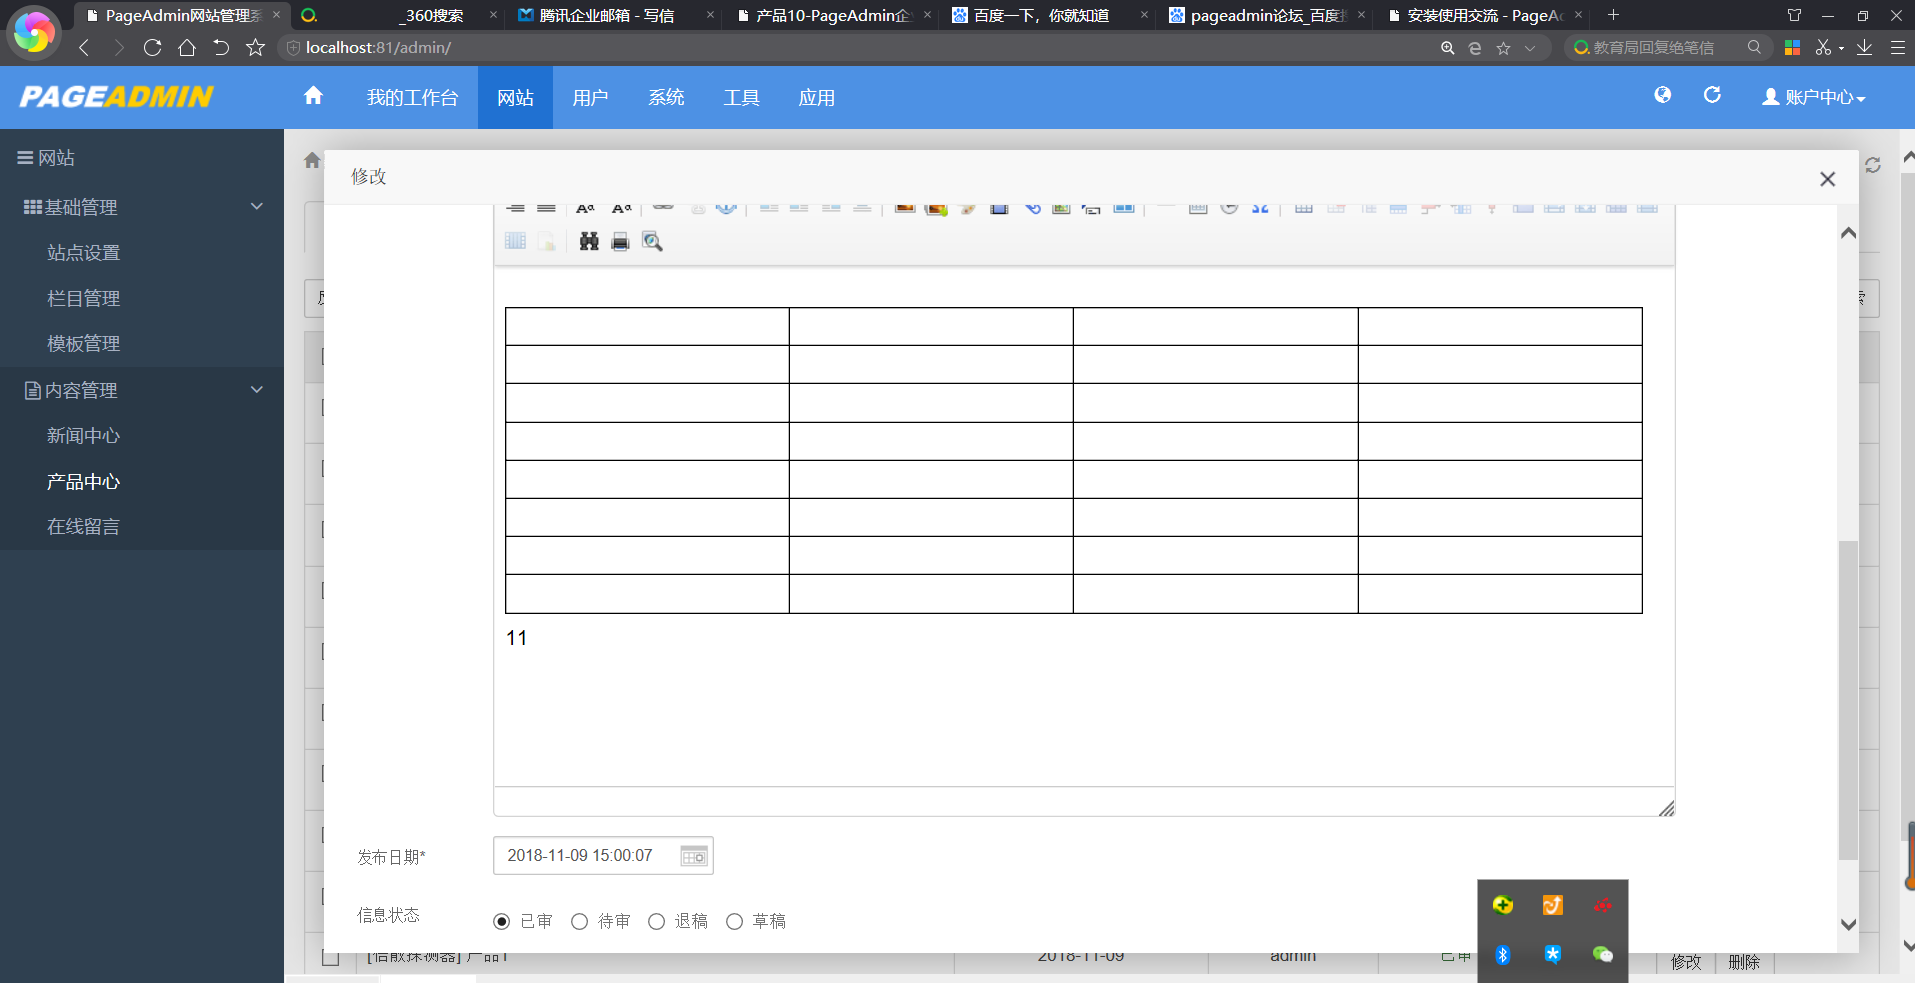
Task: Select the 退稿 status radio button
Action: pos(656,921)
